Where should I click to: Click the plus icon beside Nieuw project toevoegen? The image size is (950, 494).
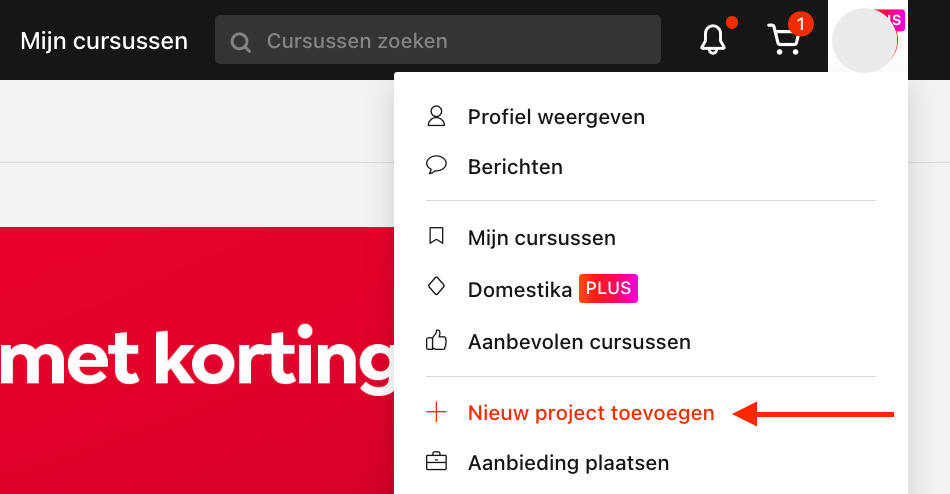pos(436,412)
